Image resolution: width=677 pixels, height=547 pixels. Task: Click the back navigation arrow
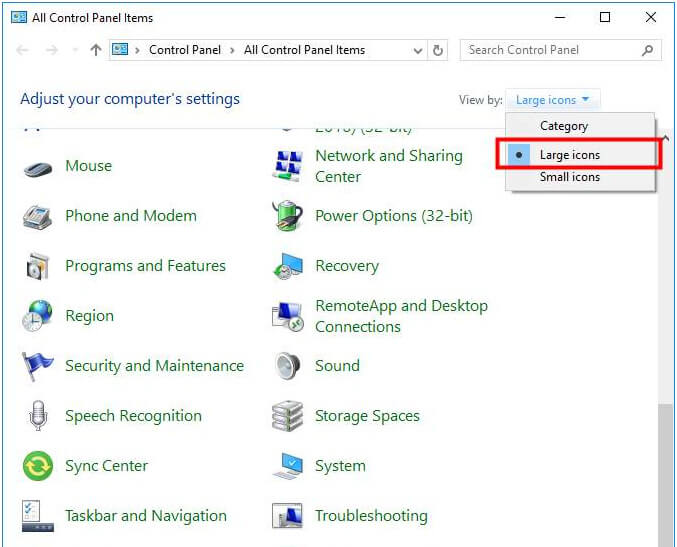22,50
